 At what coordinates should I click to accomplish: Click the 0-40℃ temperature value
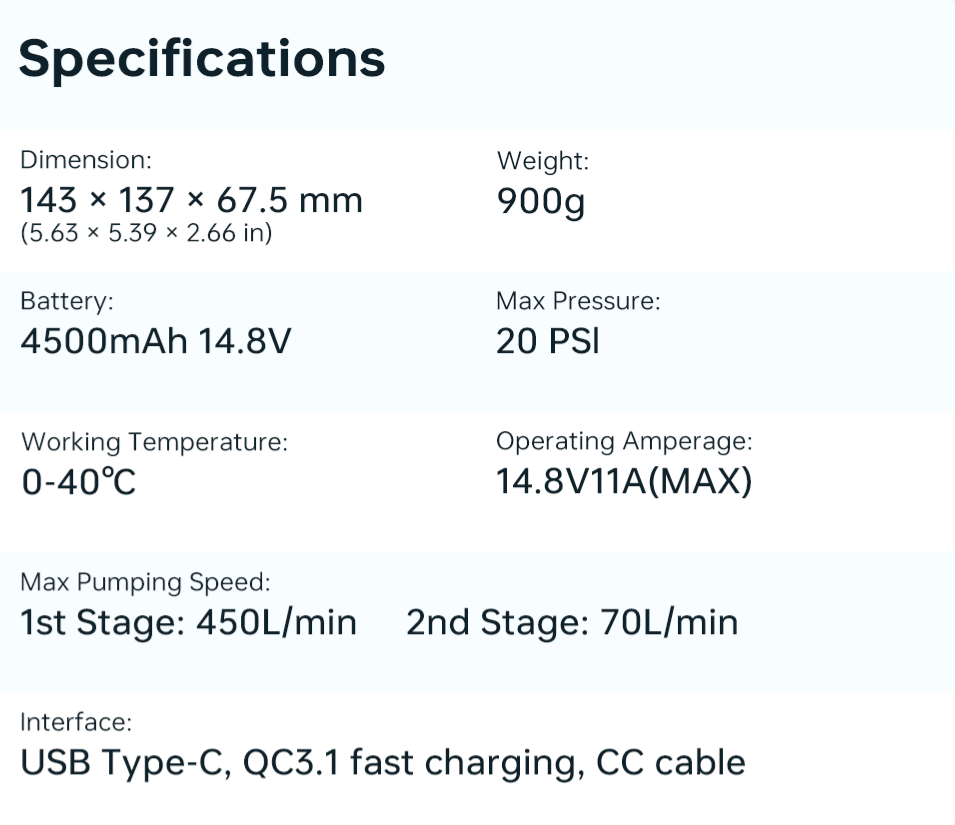coord(78,483)
